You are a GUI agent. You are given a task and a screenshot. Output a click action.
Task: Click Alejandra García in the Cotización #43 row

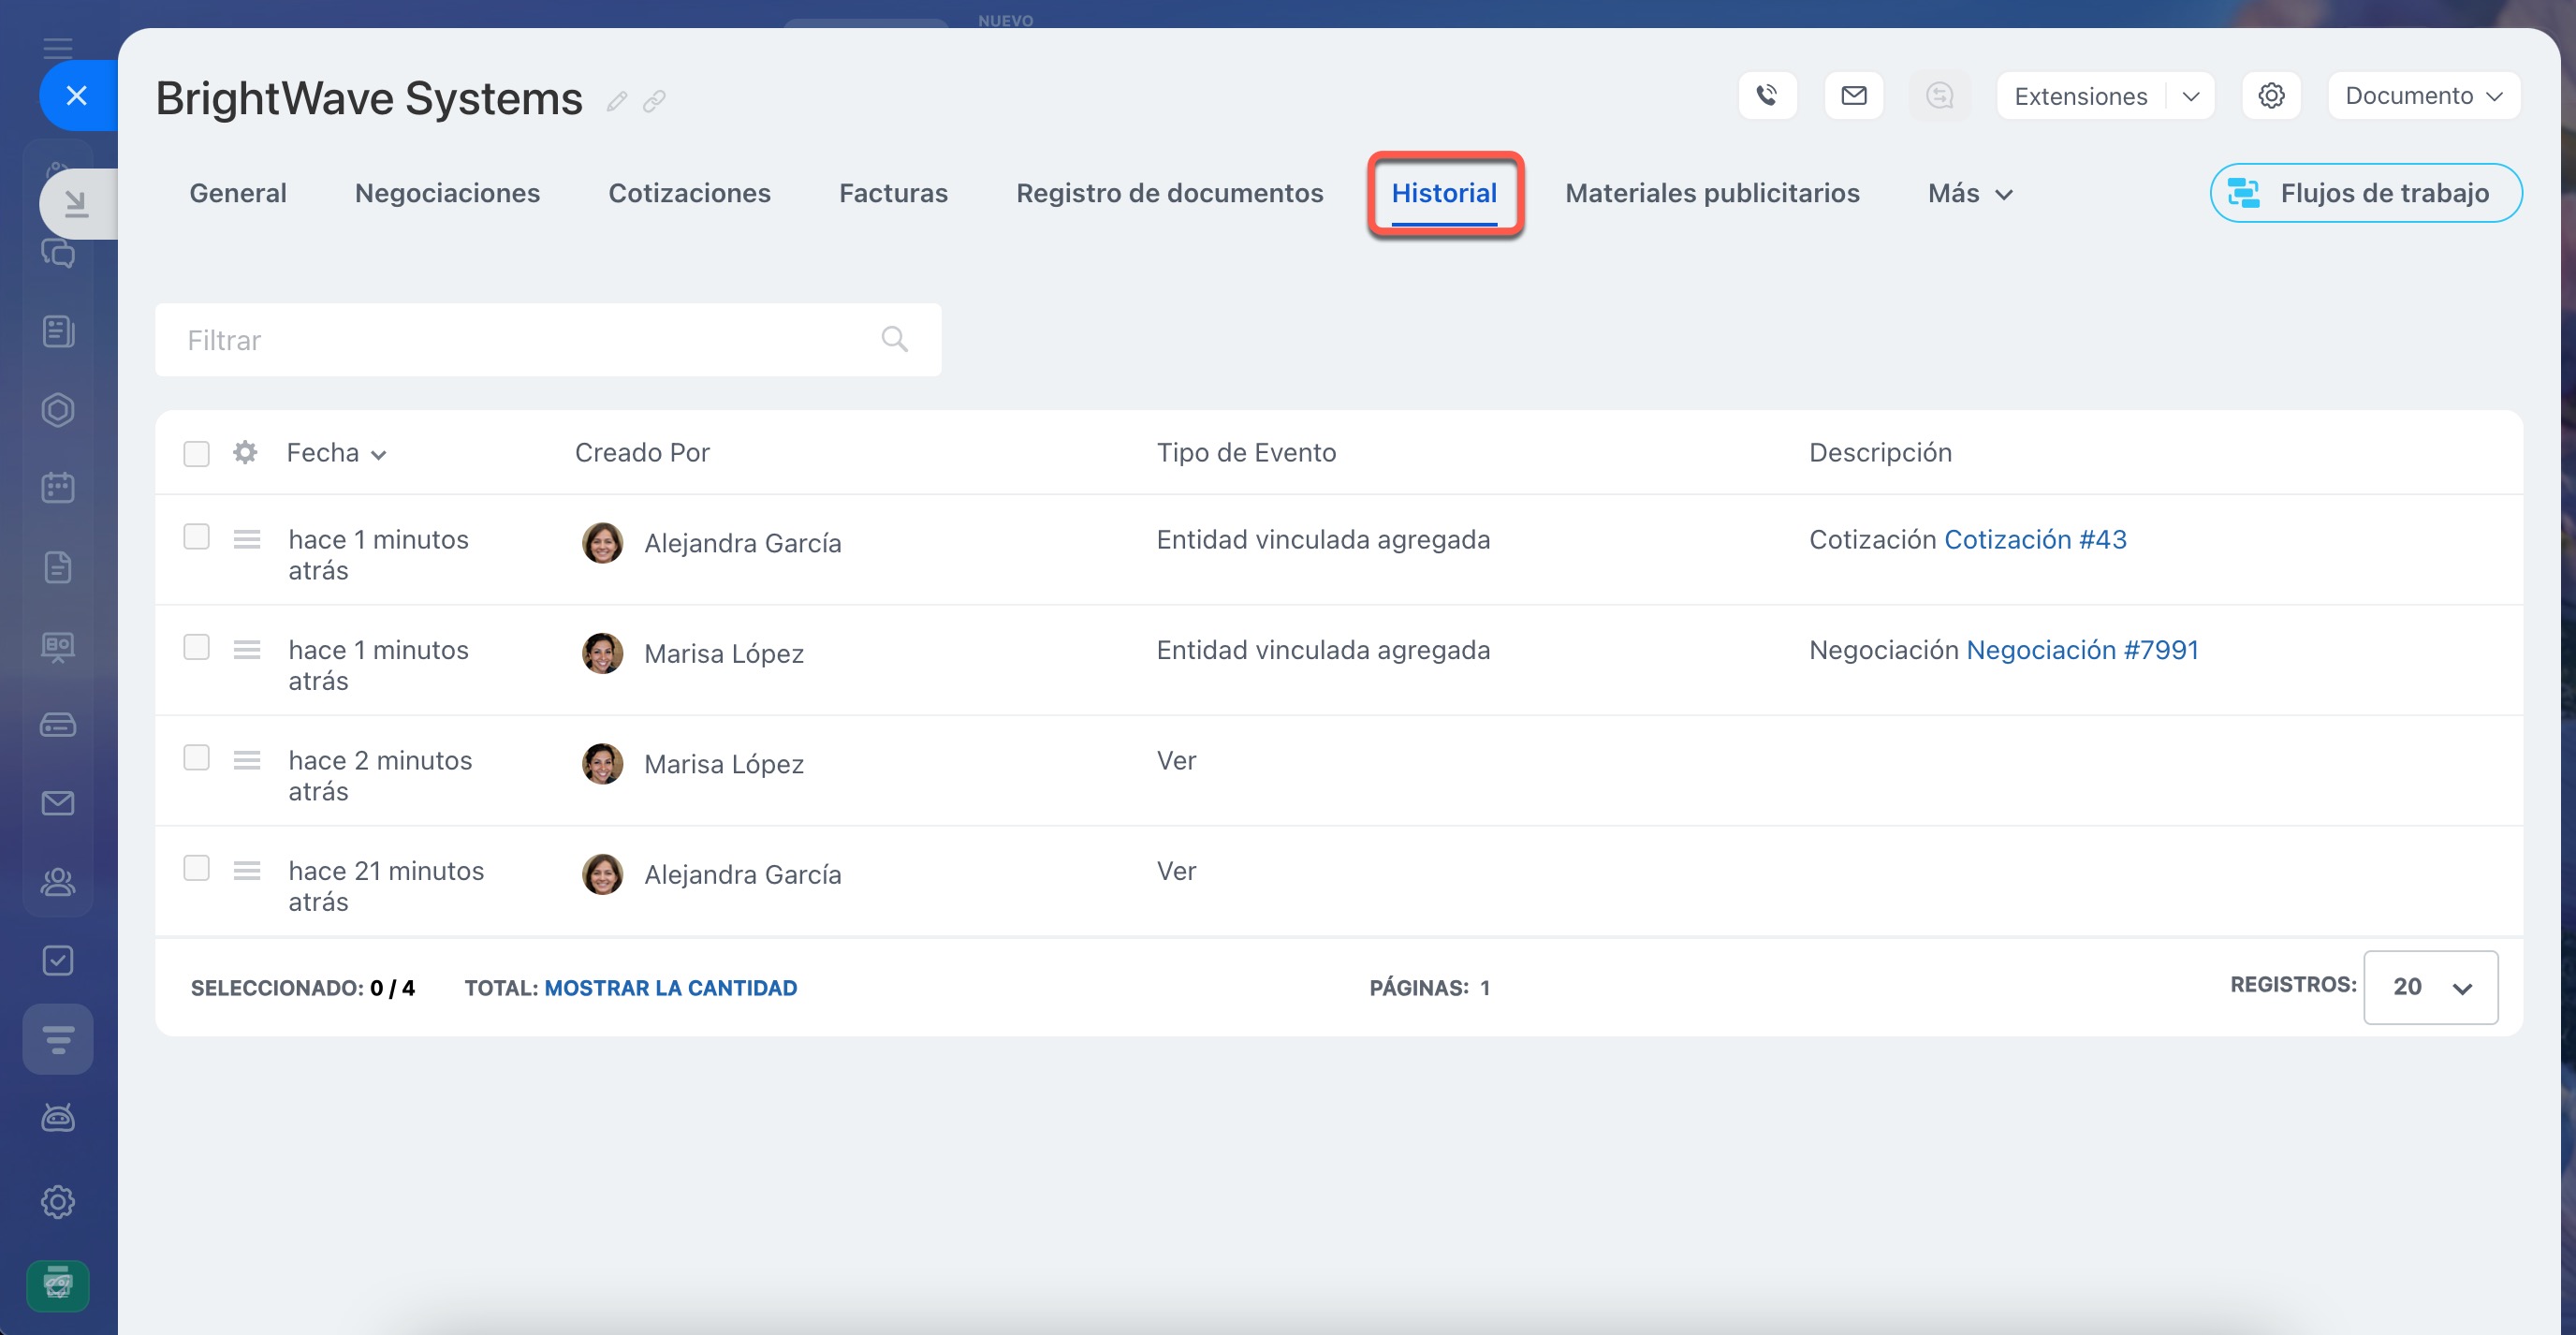743,543
